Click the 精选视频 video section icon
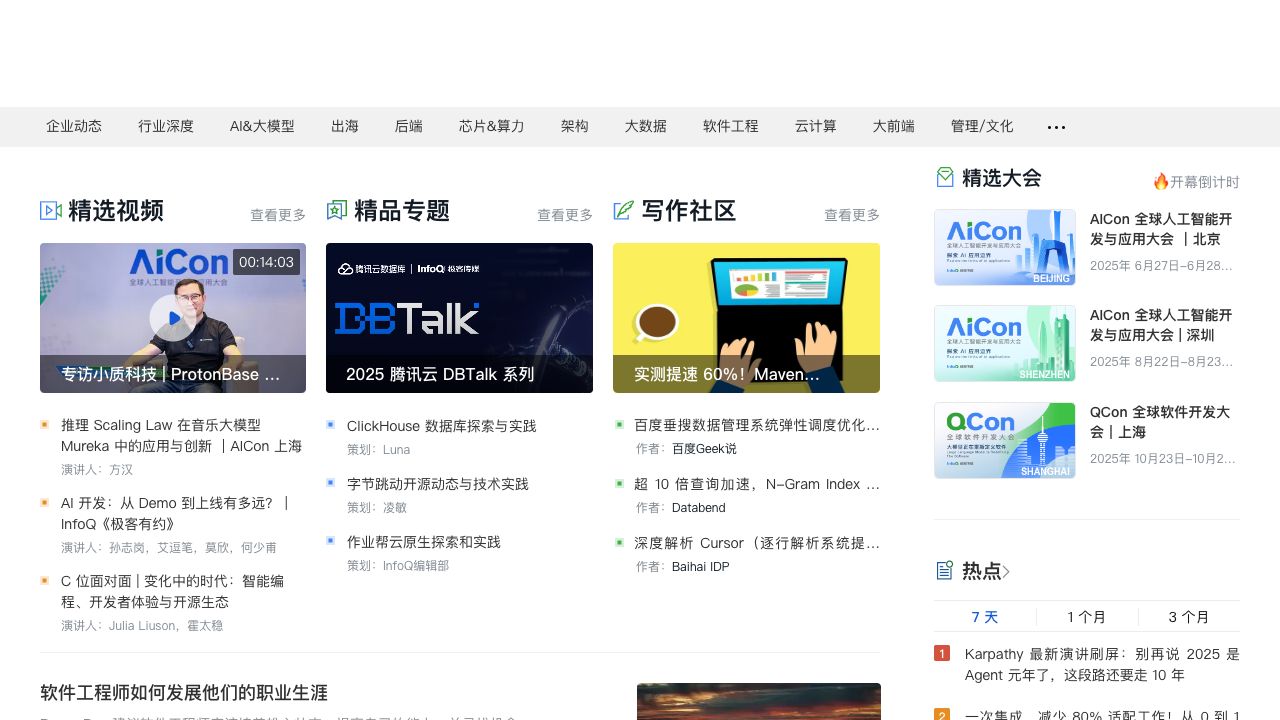The height and width of the screenshot is (720, 1280). click(51, 211)
